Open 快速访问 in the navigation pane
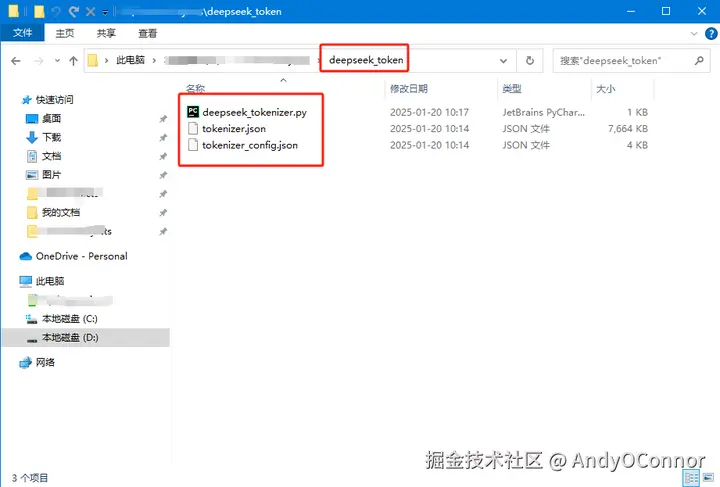The width and height of the screenshot is (720, 487). (54, 100)
